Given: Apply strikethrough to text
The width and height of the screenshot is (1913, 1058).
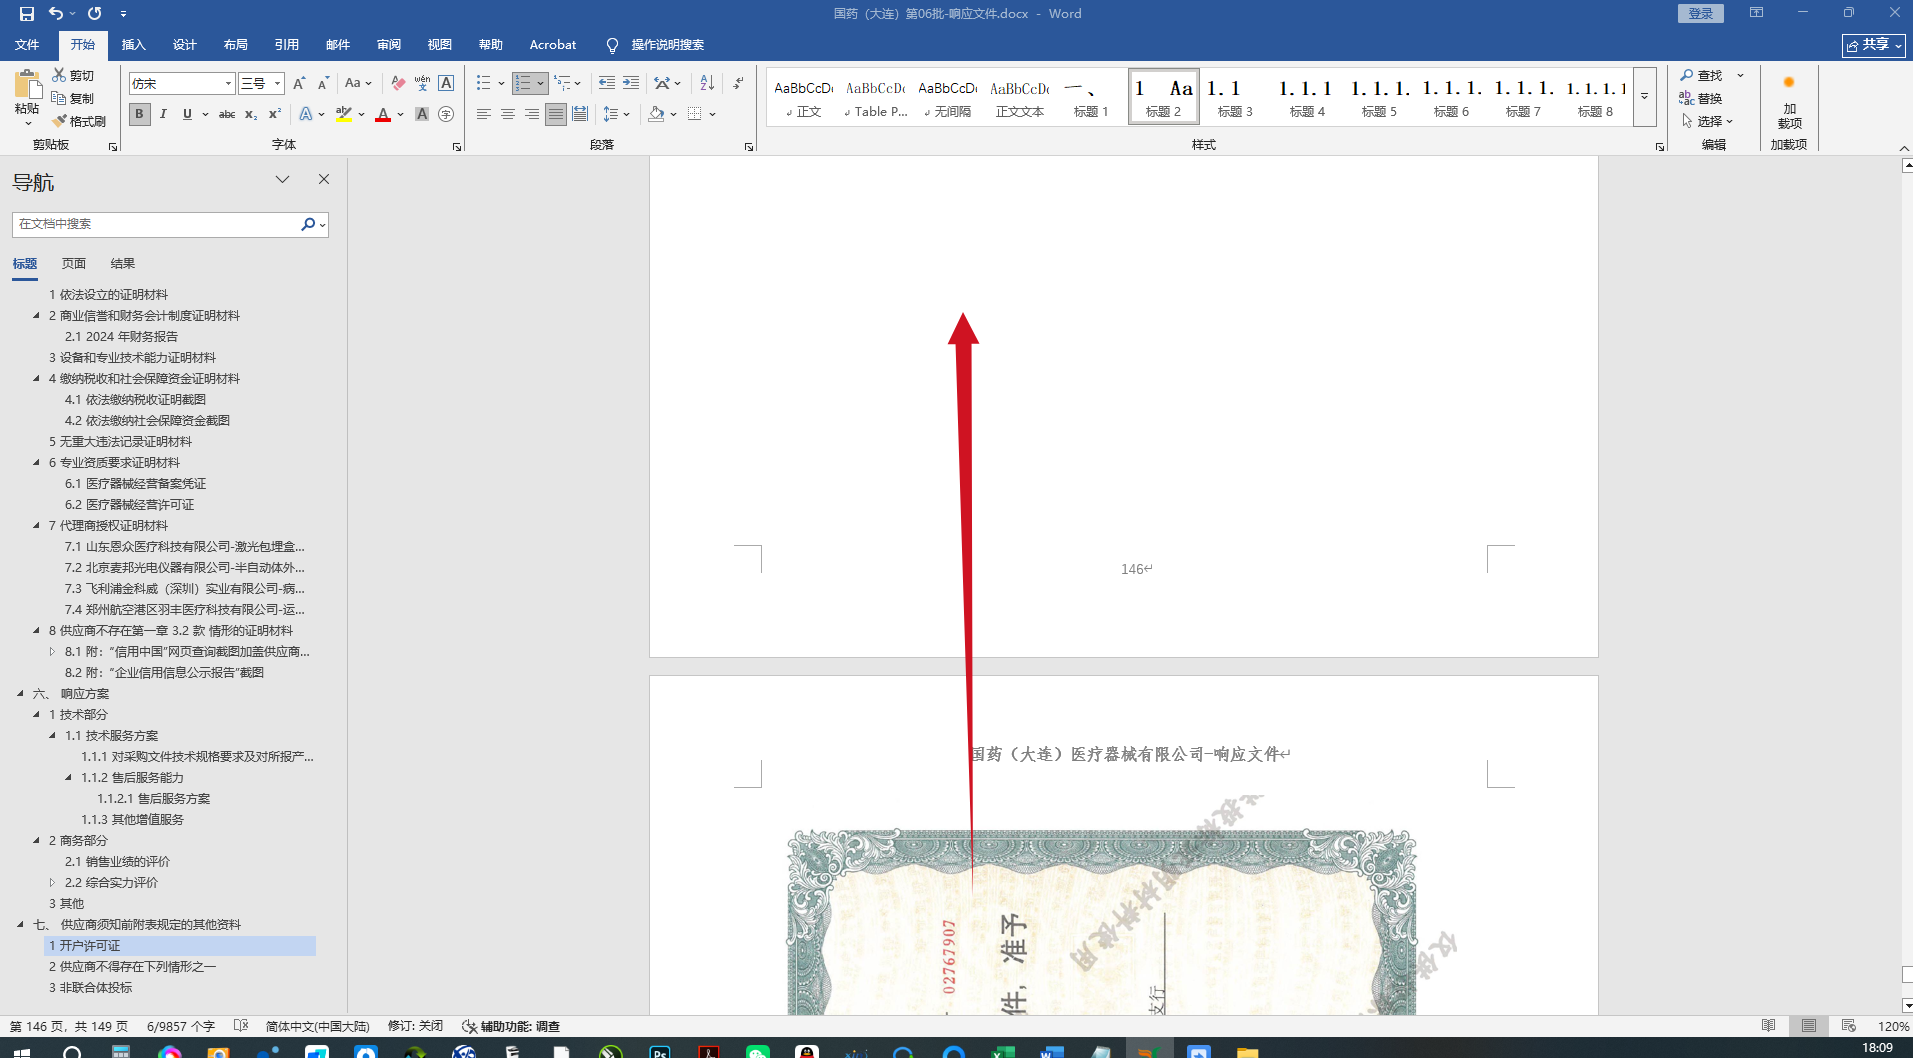Looking at the screenshot, I should 227,114.
